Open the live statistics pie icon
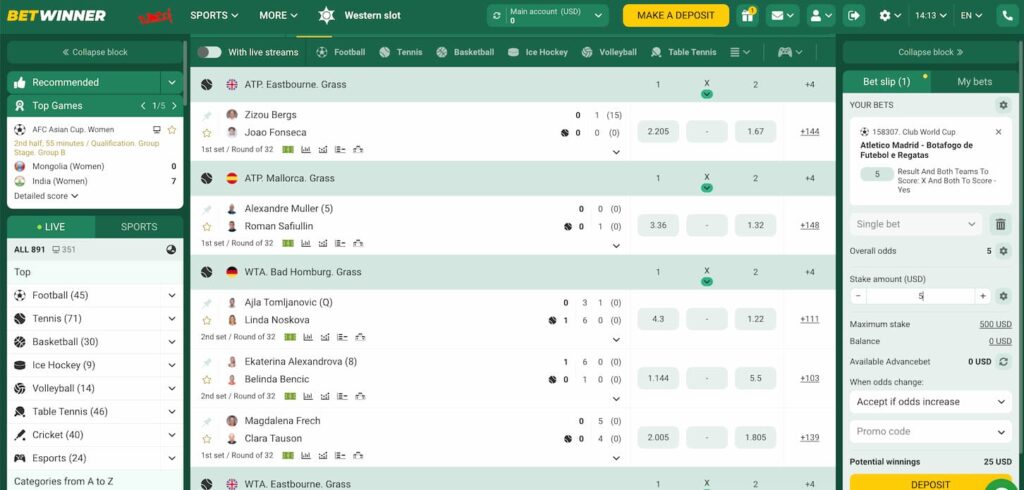 coord(171,249)
